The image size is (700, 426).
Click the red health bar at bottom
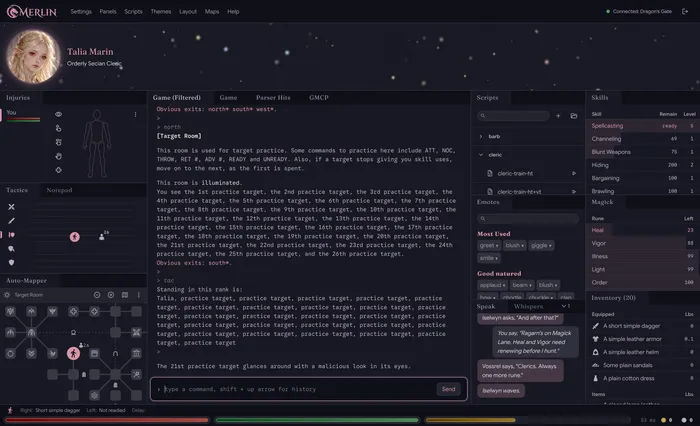coord(107,420)
